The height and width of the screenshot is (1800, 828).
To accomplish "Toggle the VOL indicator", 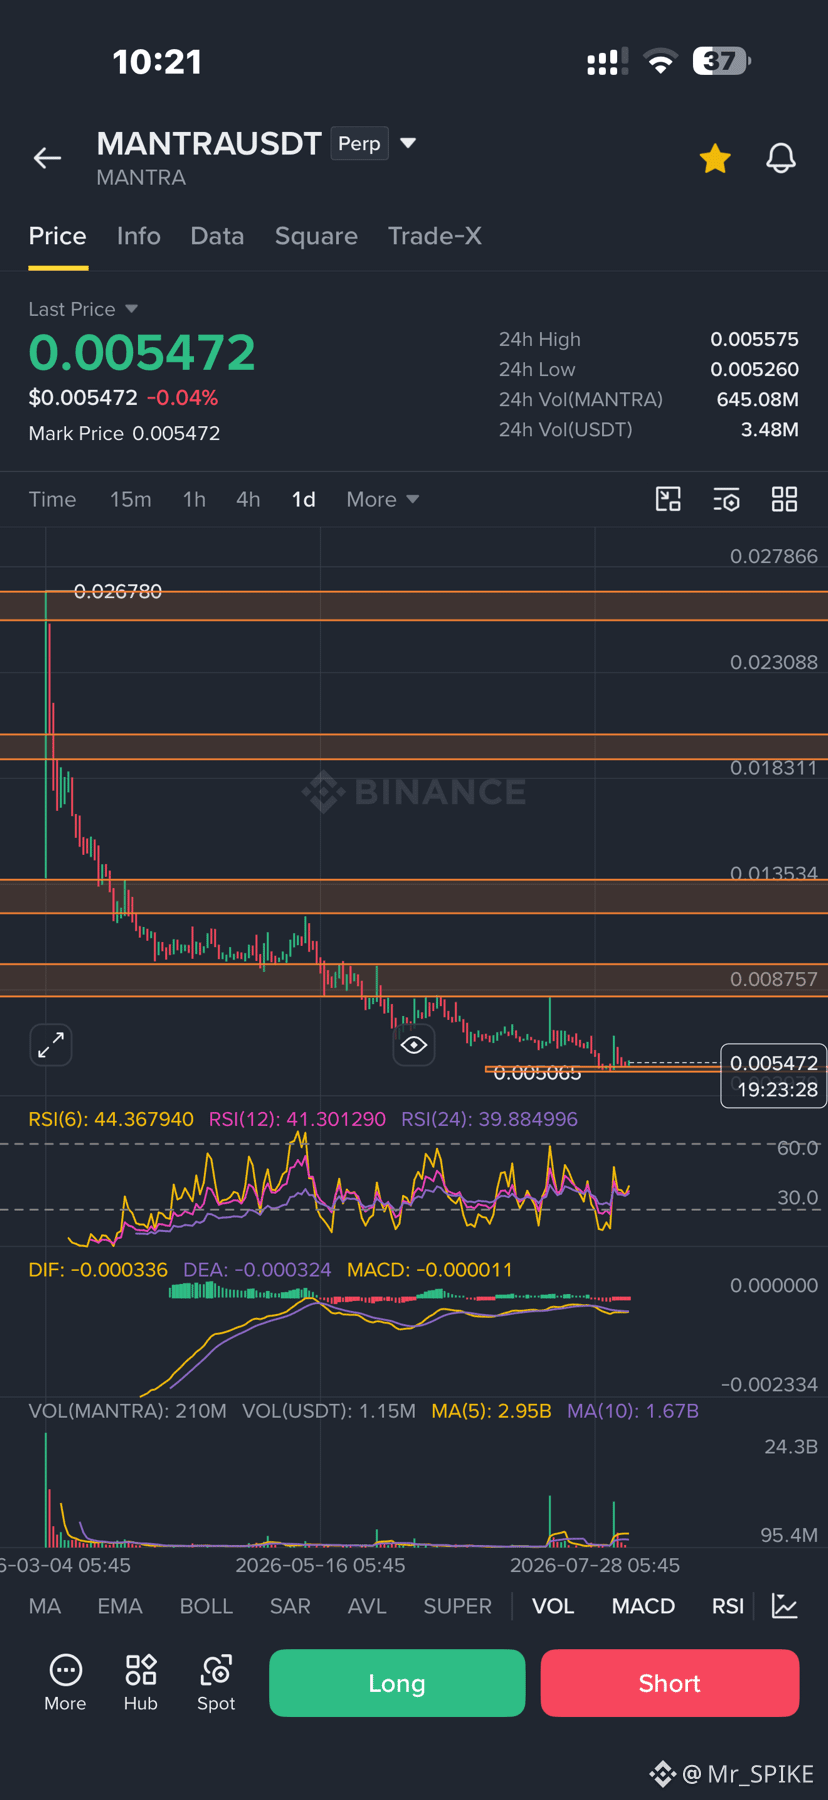I will [x=553, y=1606].
